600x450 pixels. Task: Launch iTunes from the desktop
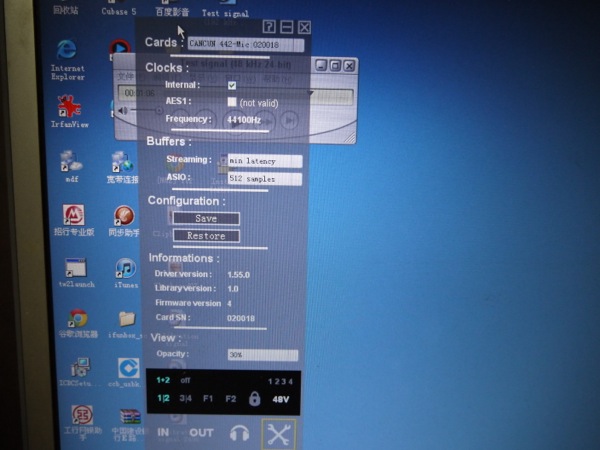125,268
